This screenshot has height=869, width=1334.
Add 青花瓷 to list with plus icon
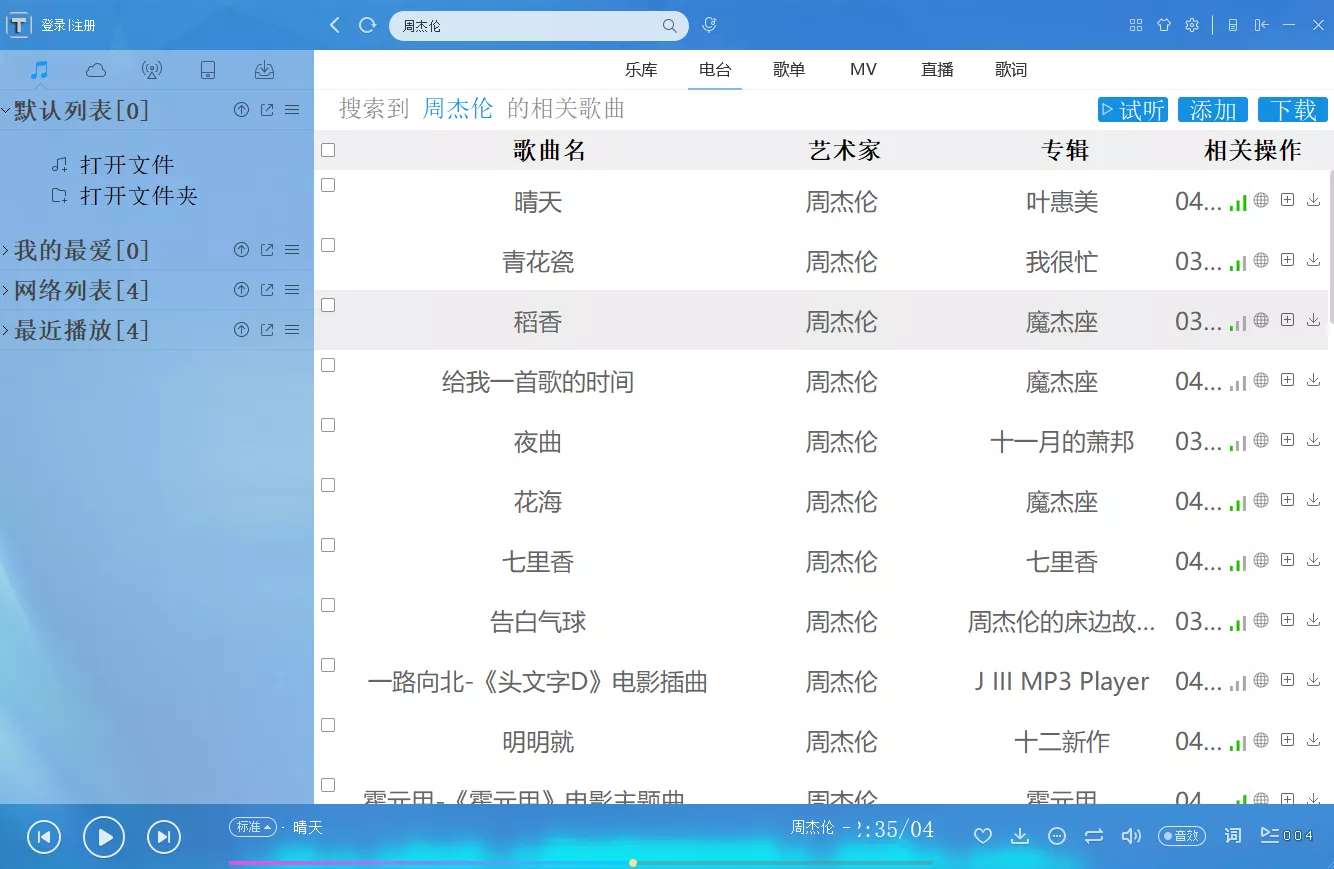1288,260
